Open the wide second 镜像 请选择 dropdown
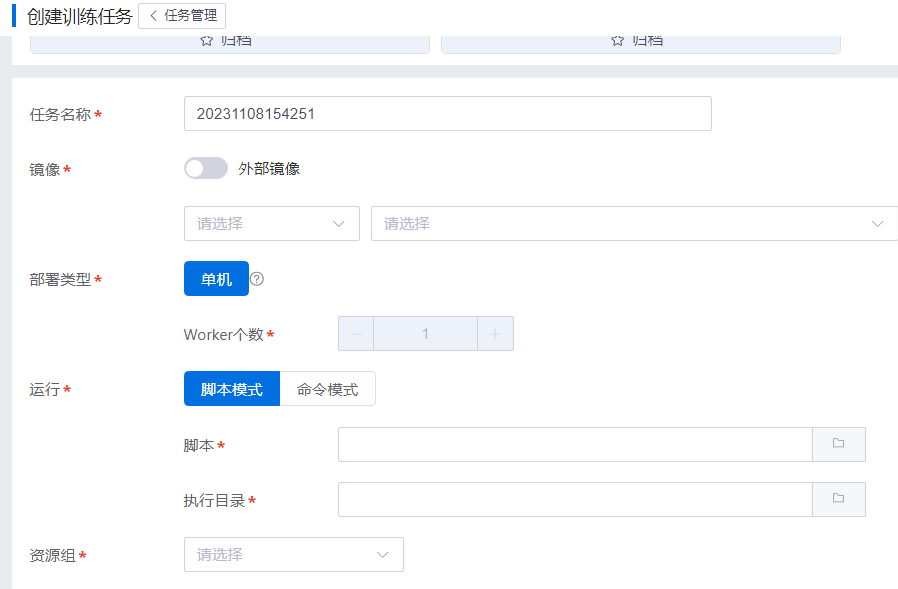This screenshot has height=589, width=898. pos(634,224)
